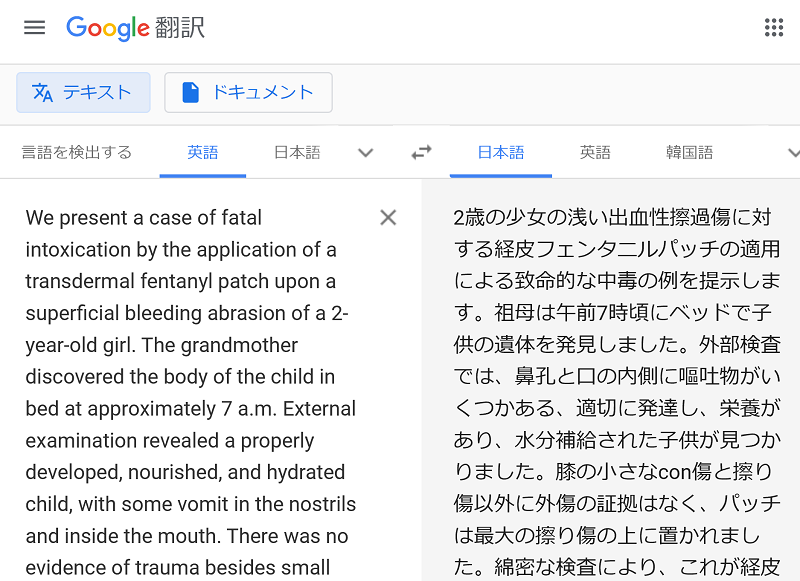Clear the source text with X
Screen dimensions: 800x581
click(388, 218)
